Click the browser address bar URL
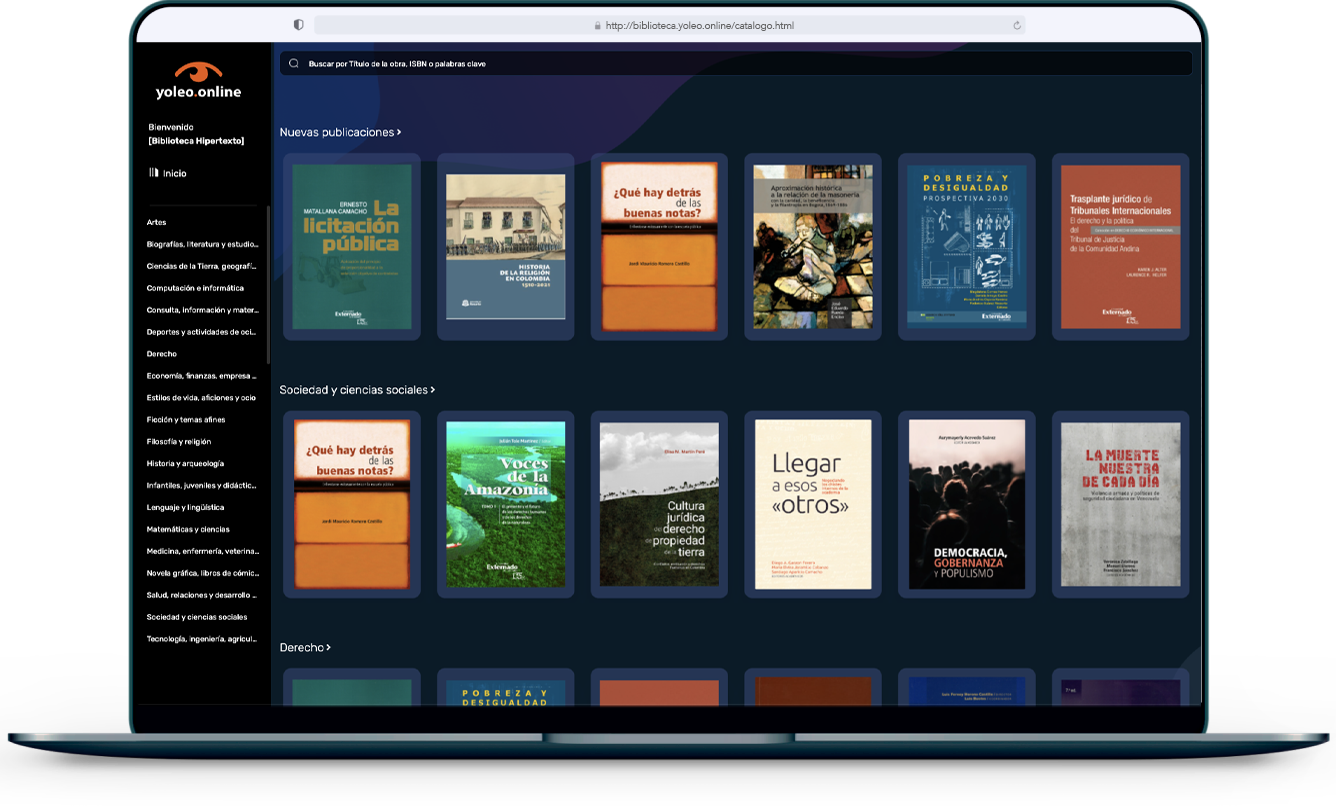Image resolution: width=1336 pixels, height=808 pixels. [x=699, y=26]
